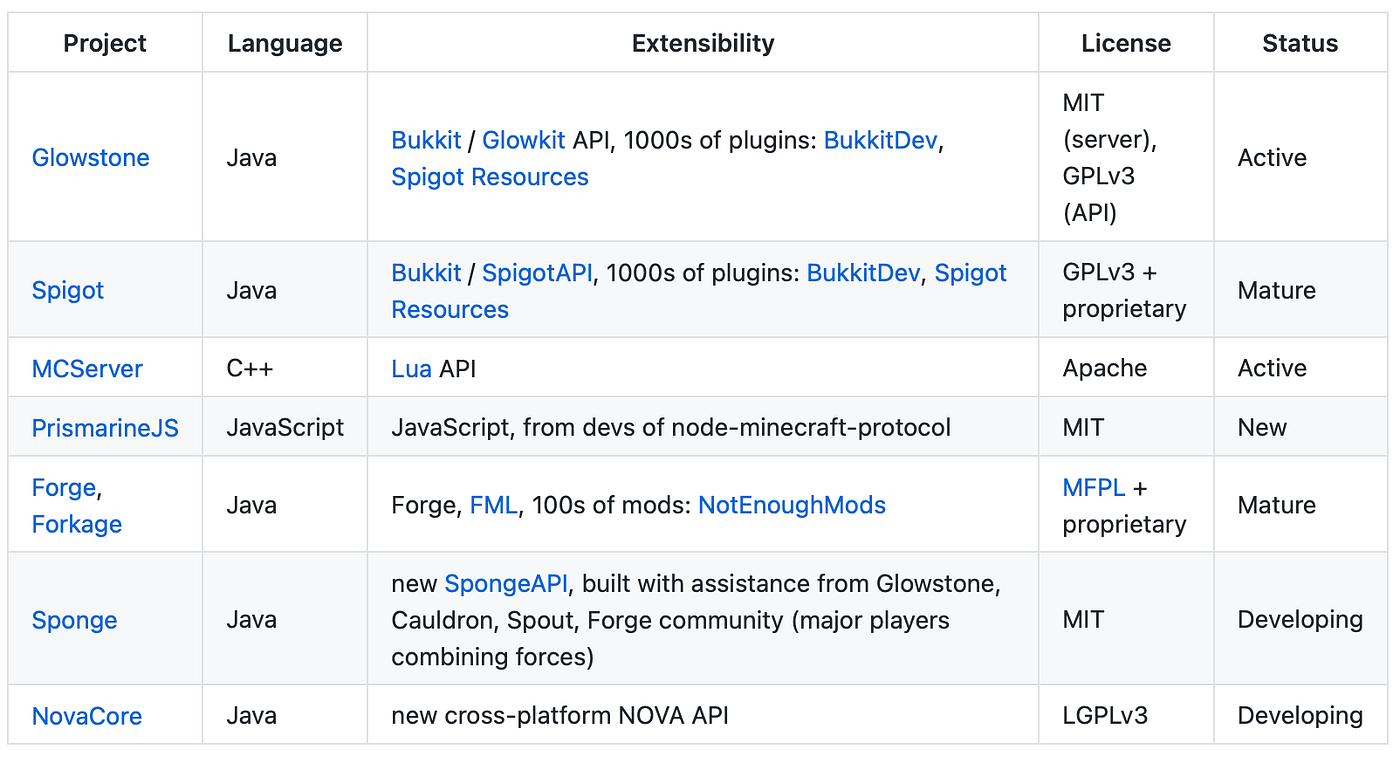1400x765 pixels.
Task: Open the NovaCore project link
Action: point(87,716)
